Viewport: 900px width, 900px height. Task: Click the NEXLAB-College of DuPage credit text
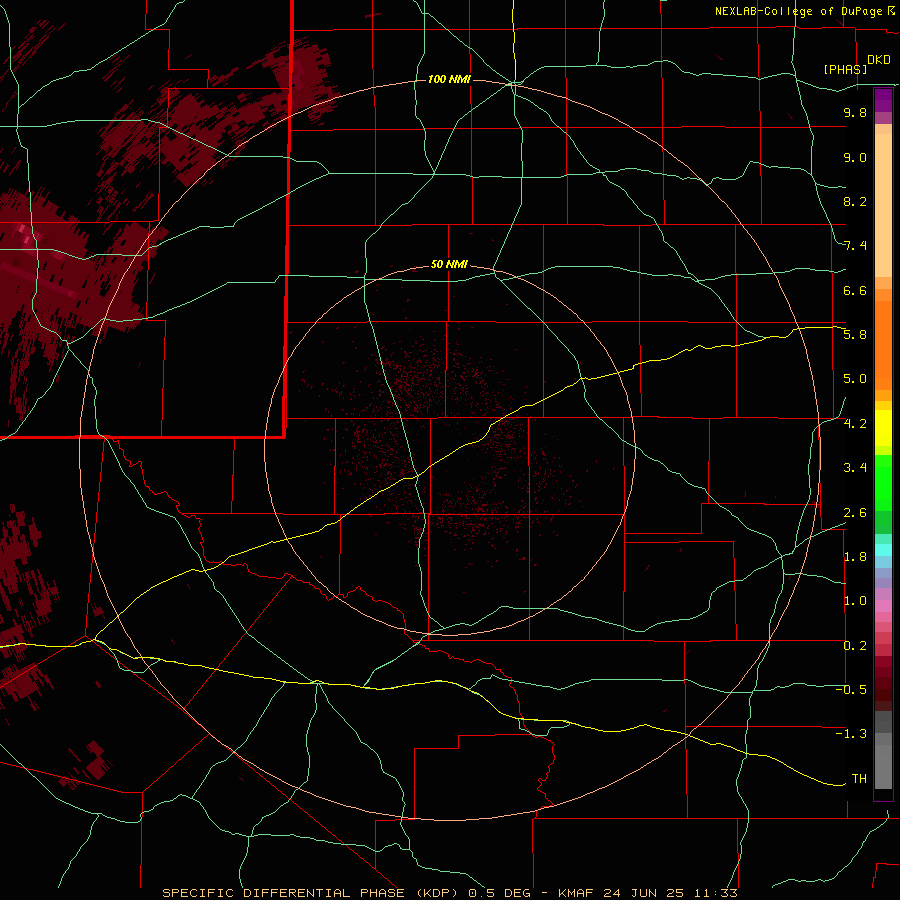801,11
